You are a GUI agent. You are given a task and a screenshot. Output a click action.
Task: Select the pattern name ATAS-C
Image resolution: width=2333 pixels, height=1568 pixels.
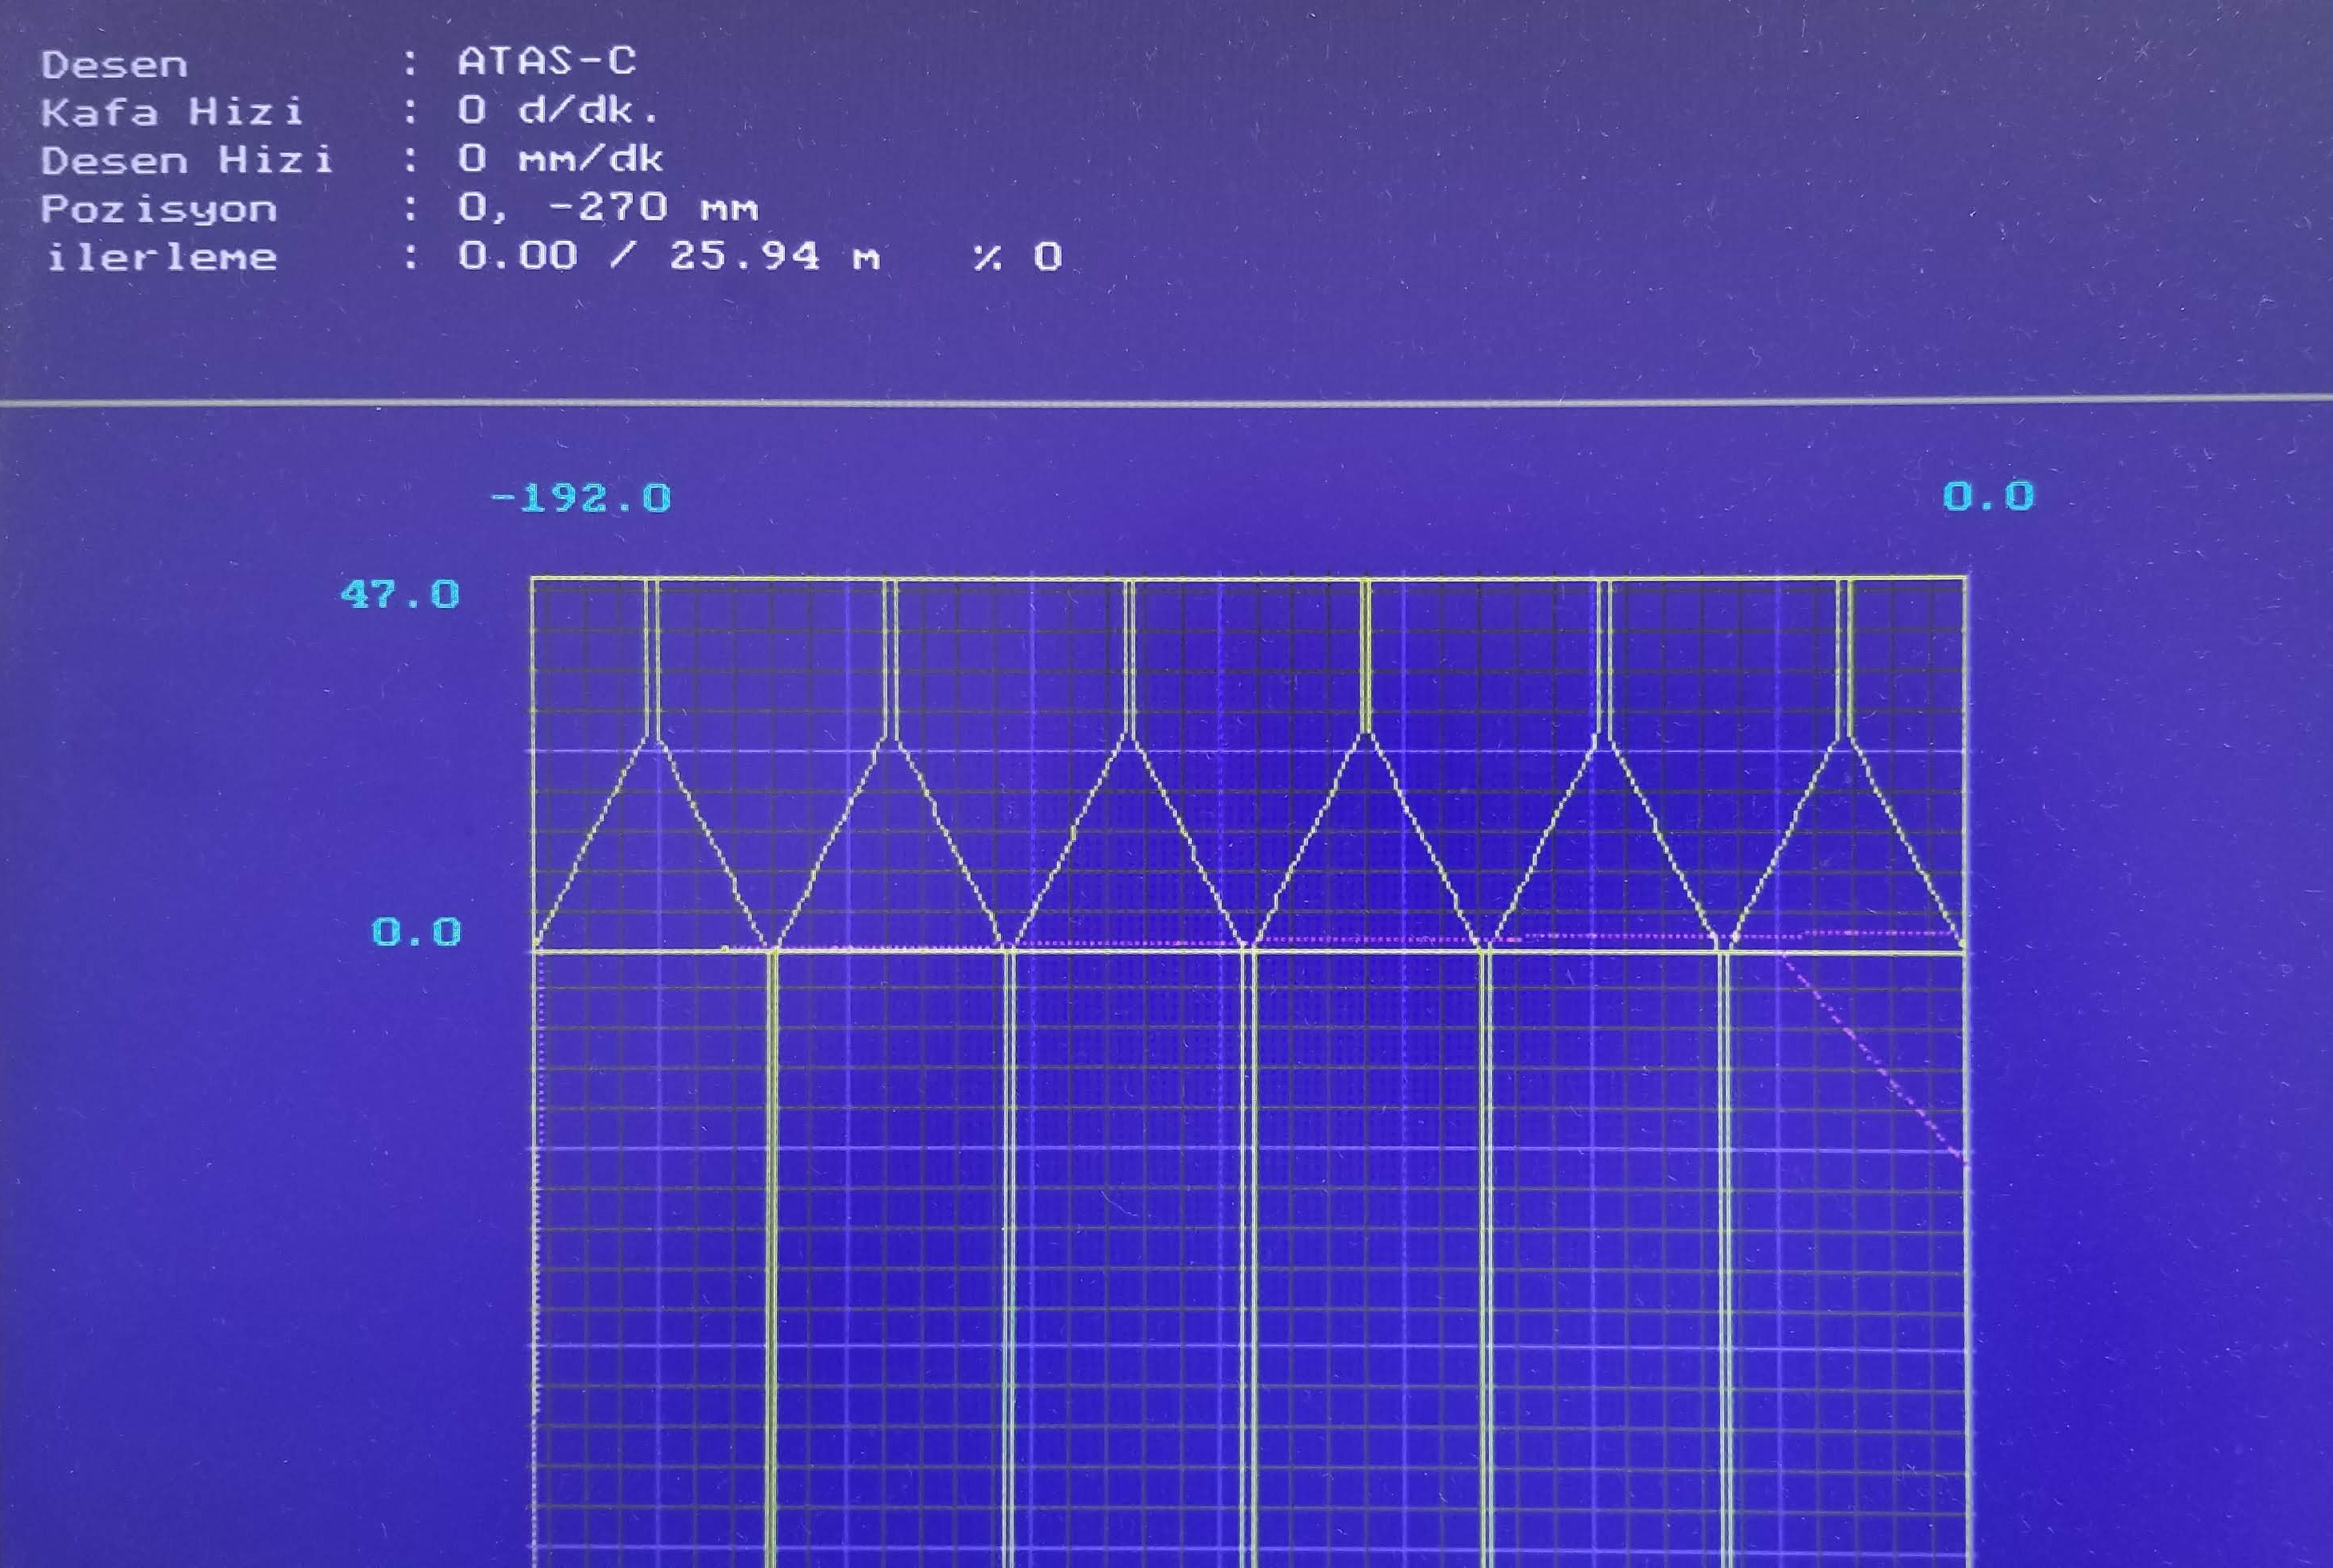pyautogui.click(x=546, y=62)
